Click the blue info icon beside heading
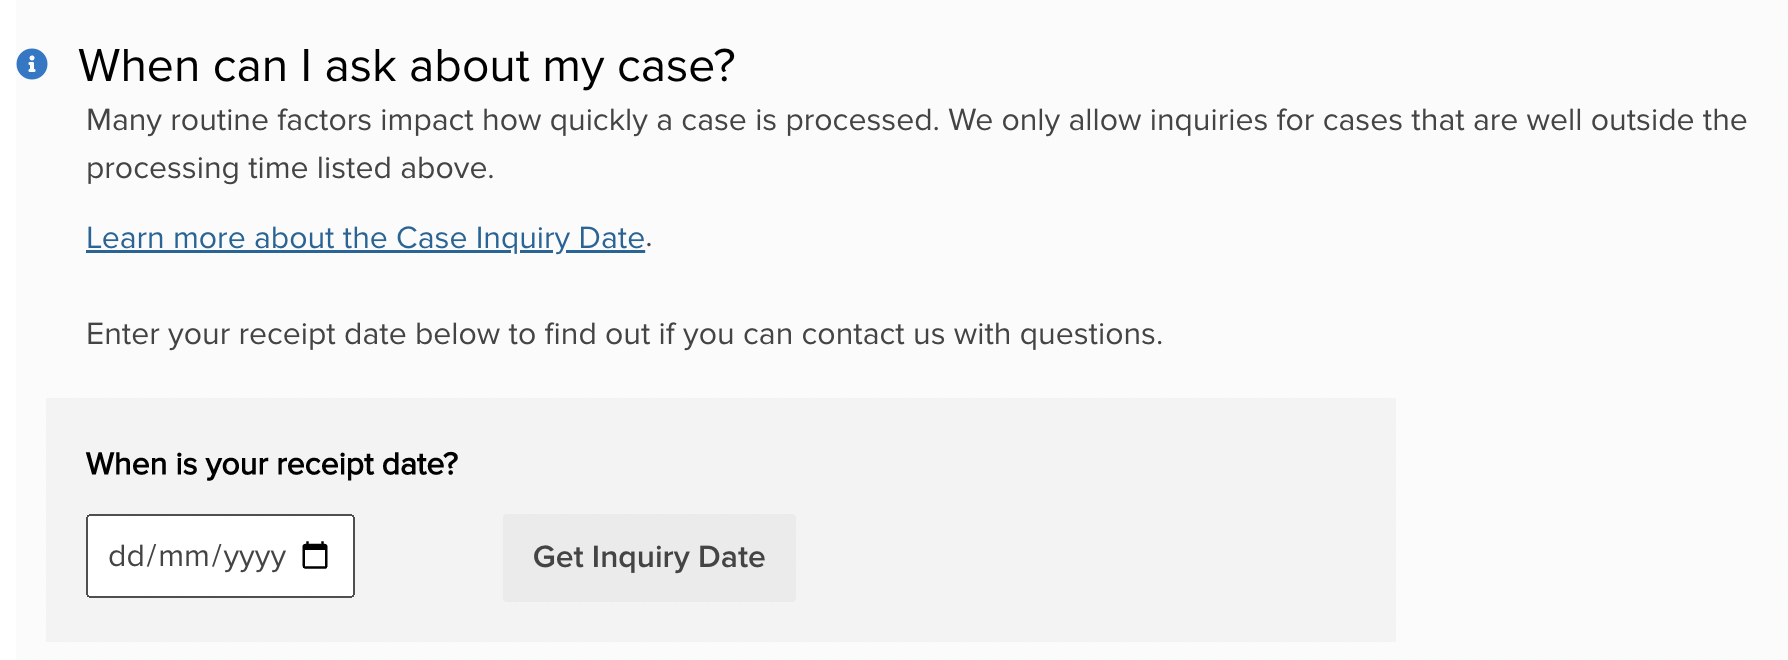Image resolution: width=1788 pixels, height=660 pixels. click(x=32, y=64)
